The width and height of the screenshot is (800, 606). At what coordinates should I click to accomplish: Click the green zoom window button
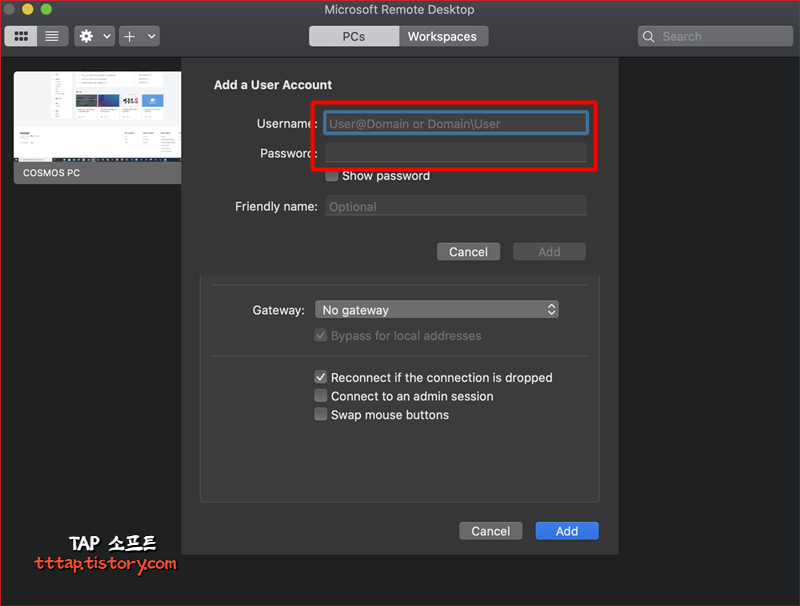tap(46, 9)
